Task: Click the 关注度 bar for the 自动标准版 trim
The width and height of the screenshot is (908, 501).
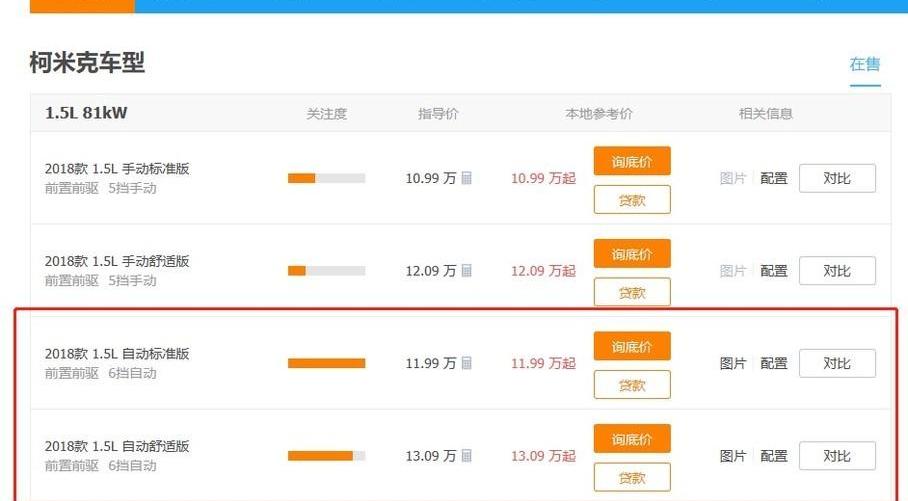Action: (327, 364)
